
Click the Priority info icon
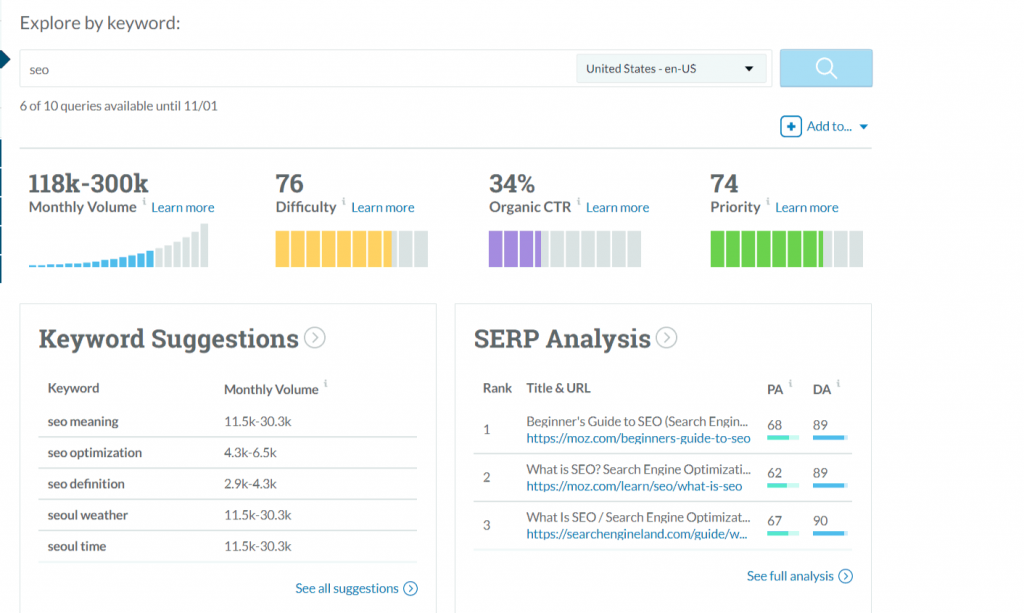pyautogui.click(x=768, y=201)
